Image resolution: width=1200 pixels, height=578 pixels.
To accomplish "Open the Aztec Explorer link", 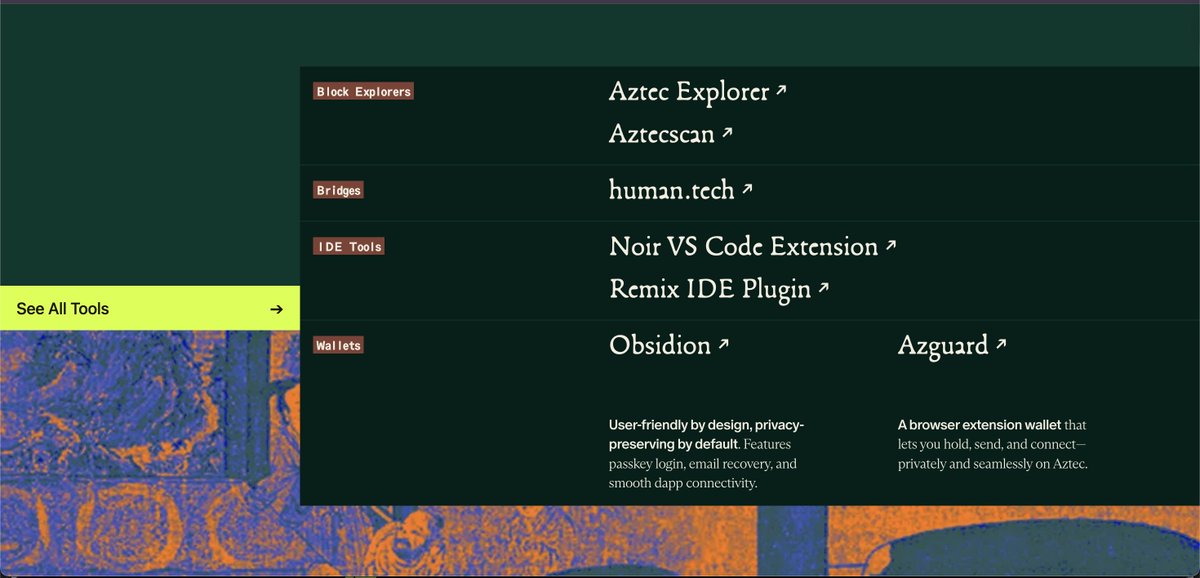I will (x=697, y=92).
